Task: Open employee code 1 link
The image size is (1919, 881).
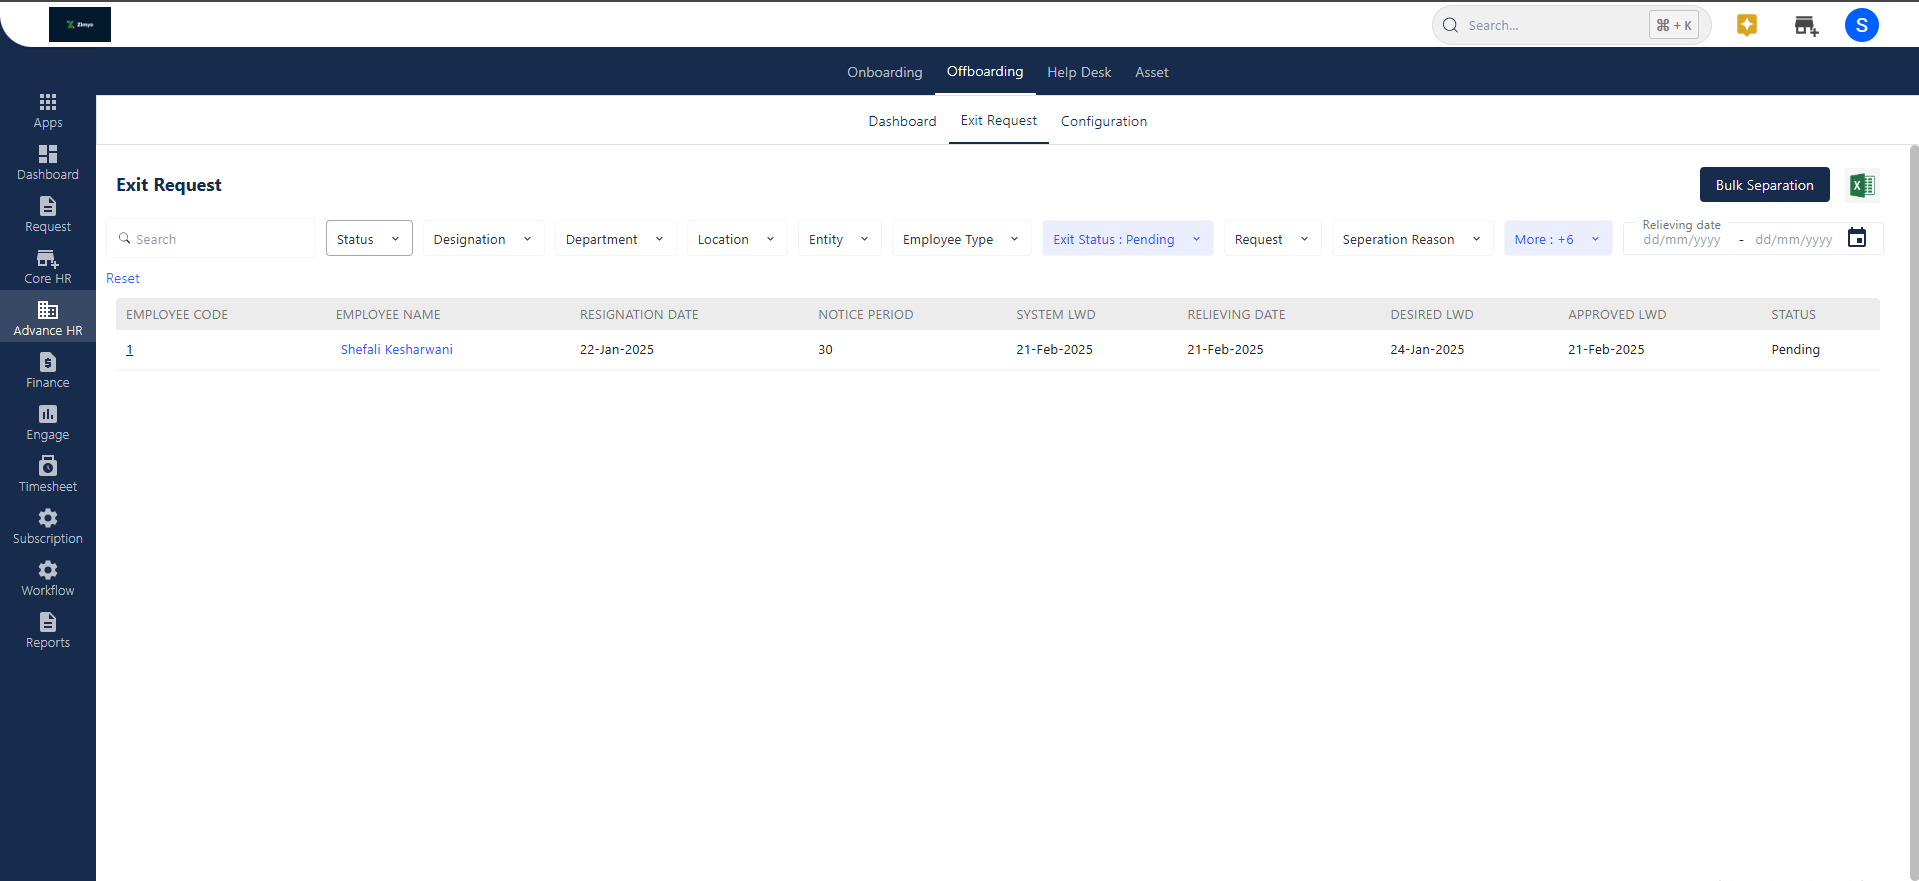Action: point(130,349)
